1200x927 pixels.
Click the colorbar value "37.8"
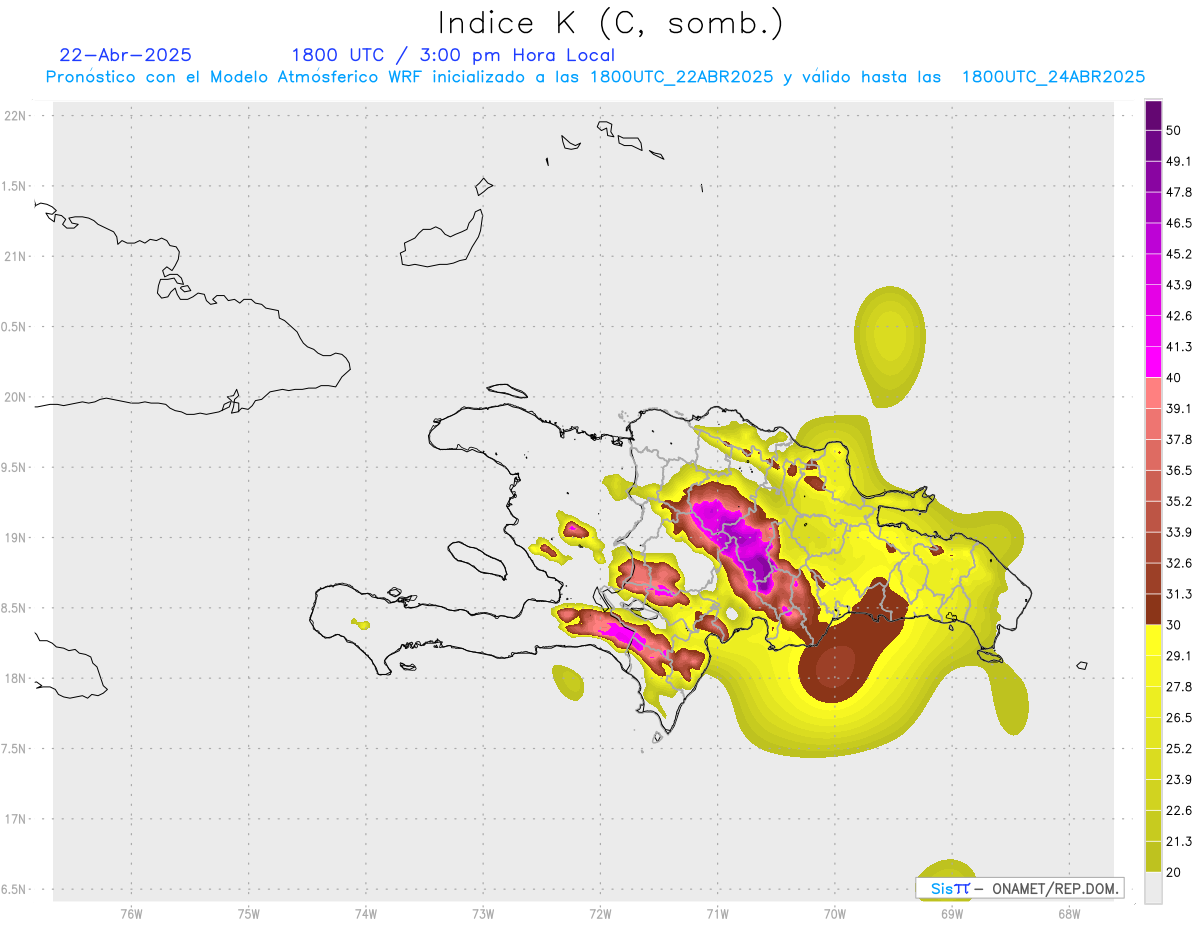point(1178,439)
